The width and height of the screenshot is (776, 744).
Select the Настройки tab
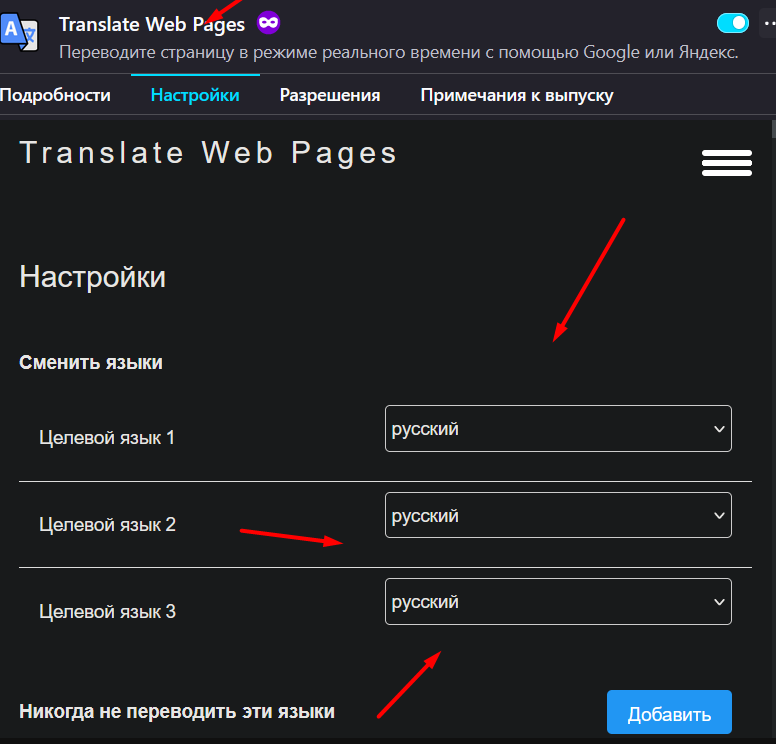tap(195, 95)
